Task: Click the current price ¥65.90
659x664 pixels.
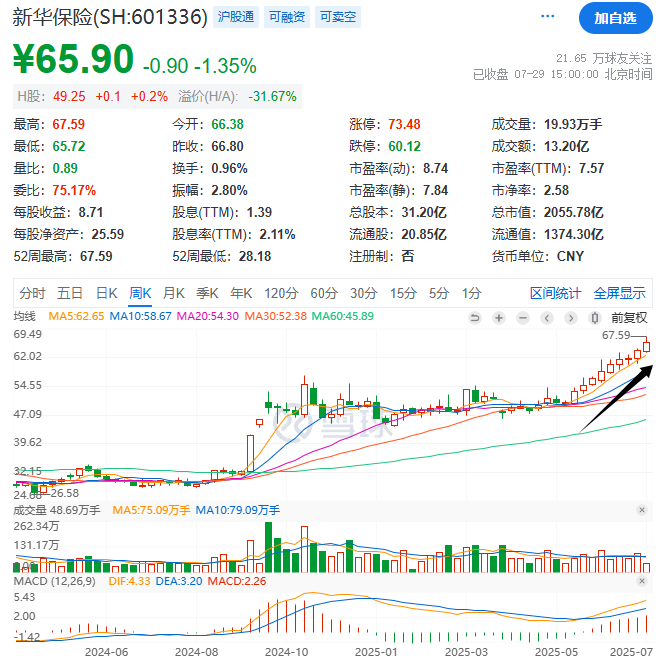Action: point(74,58)
